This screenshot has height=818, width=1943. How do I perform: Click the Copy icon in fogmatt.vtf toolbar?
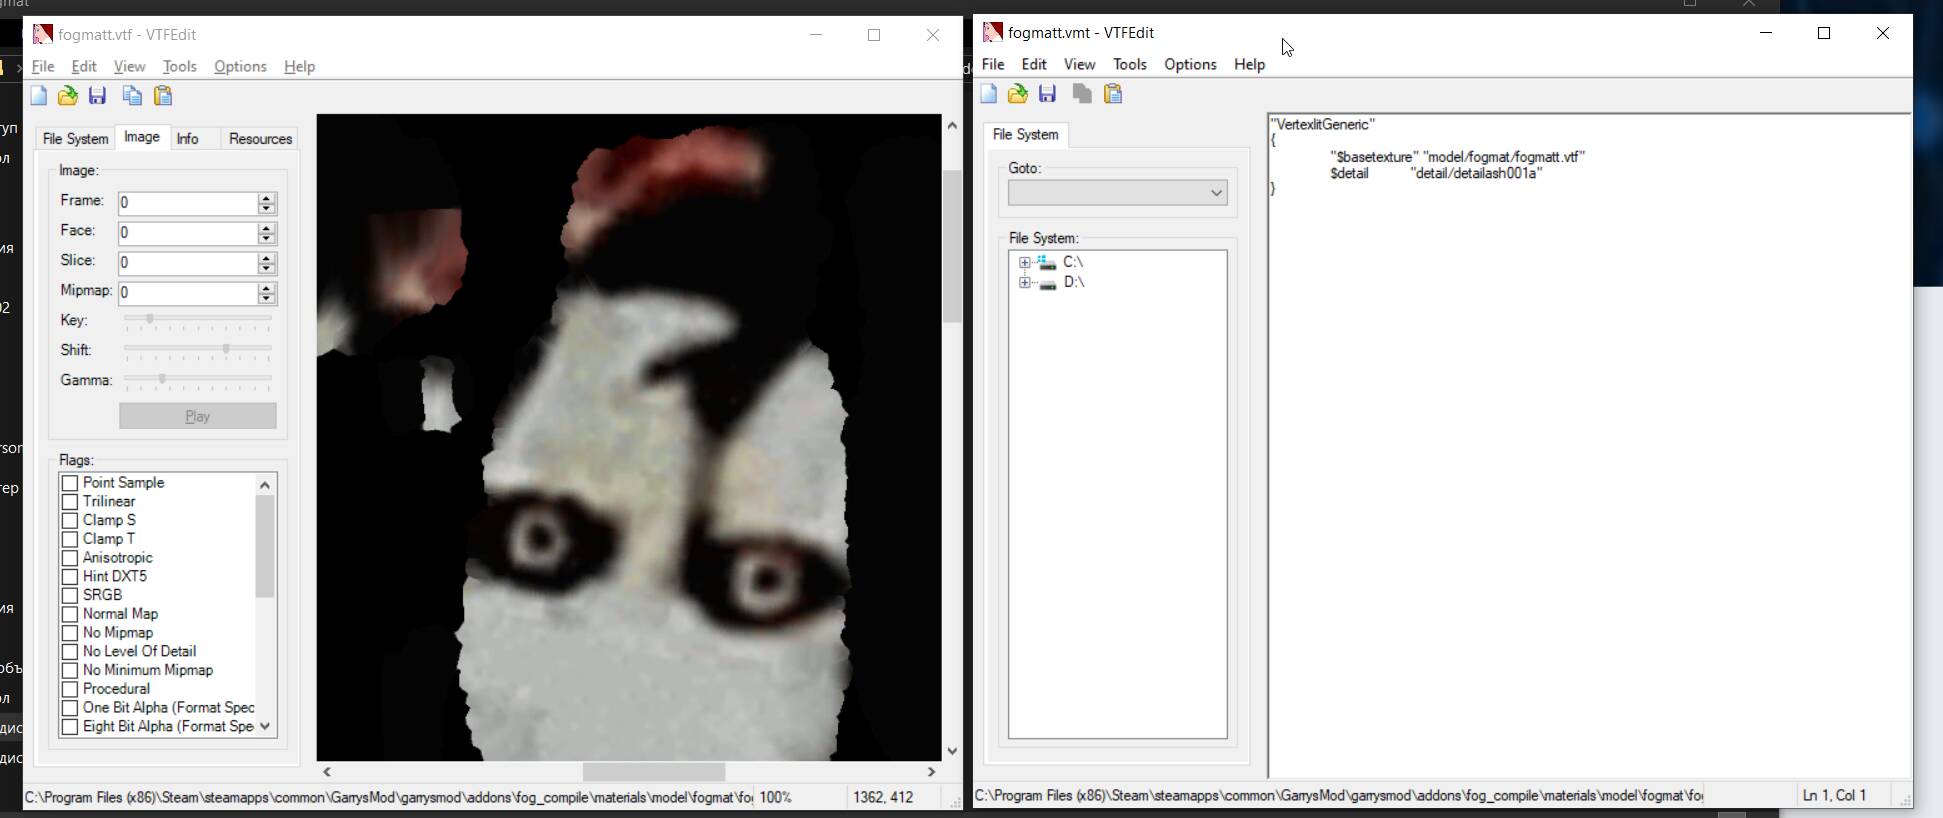pos(132,96)
